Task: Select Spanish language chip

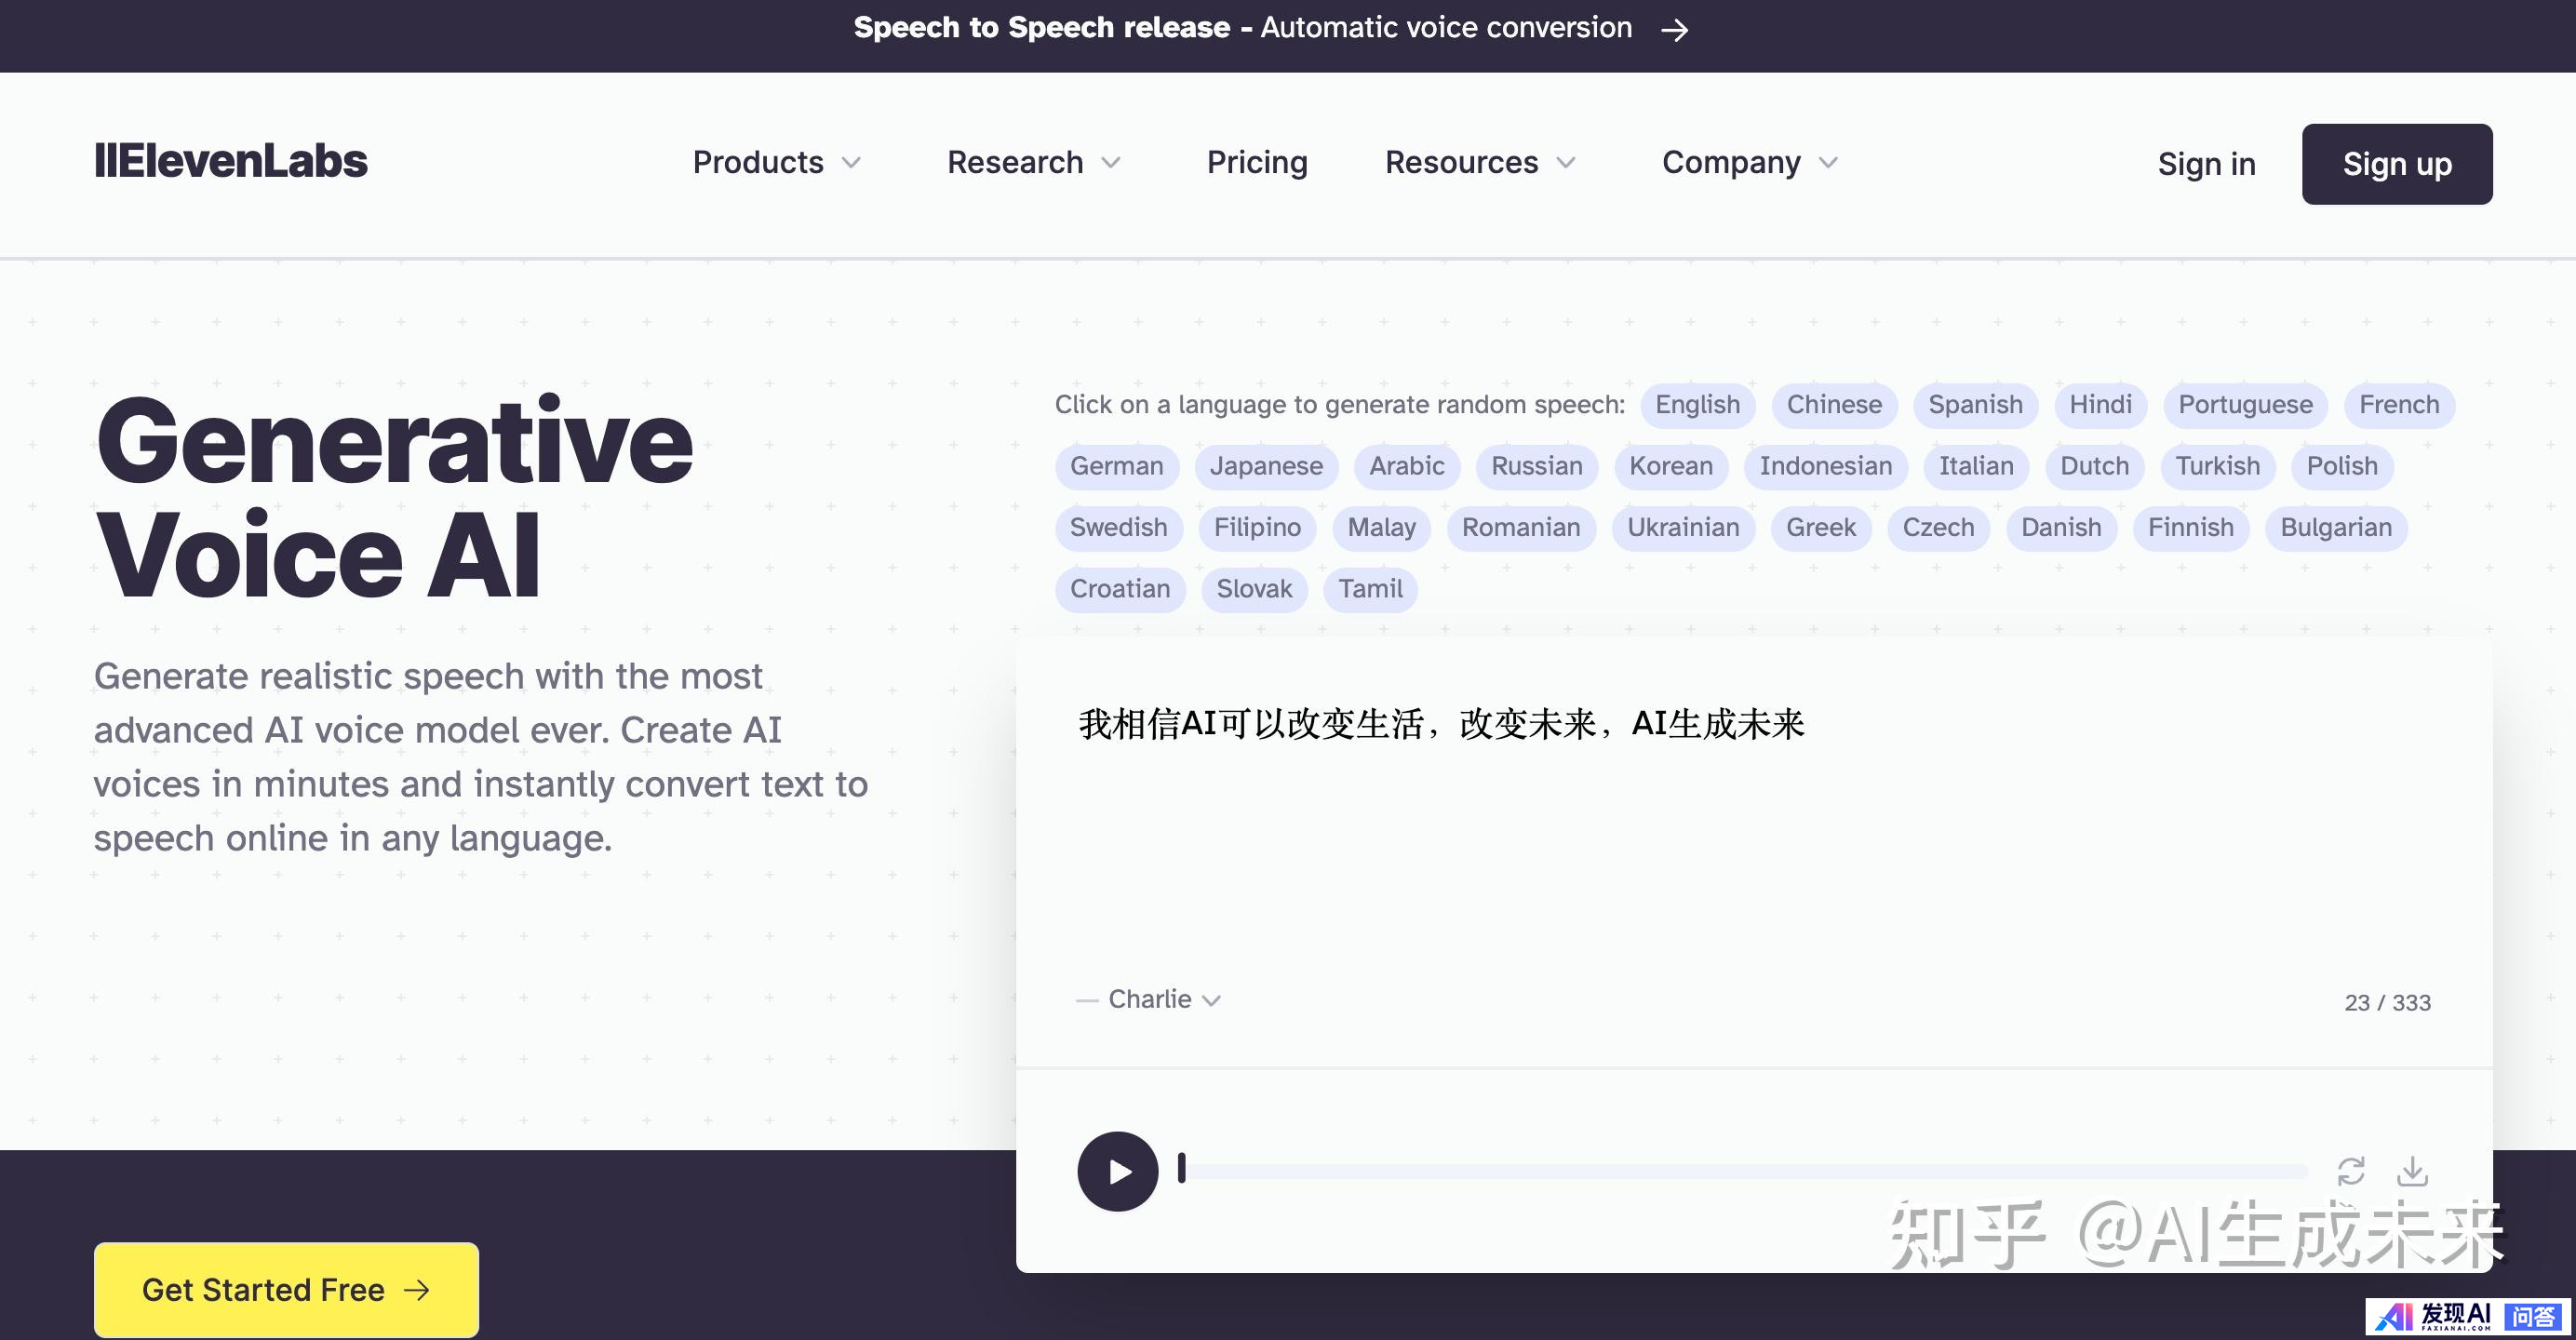Action: point(1975,405)
